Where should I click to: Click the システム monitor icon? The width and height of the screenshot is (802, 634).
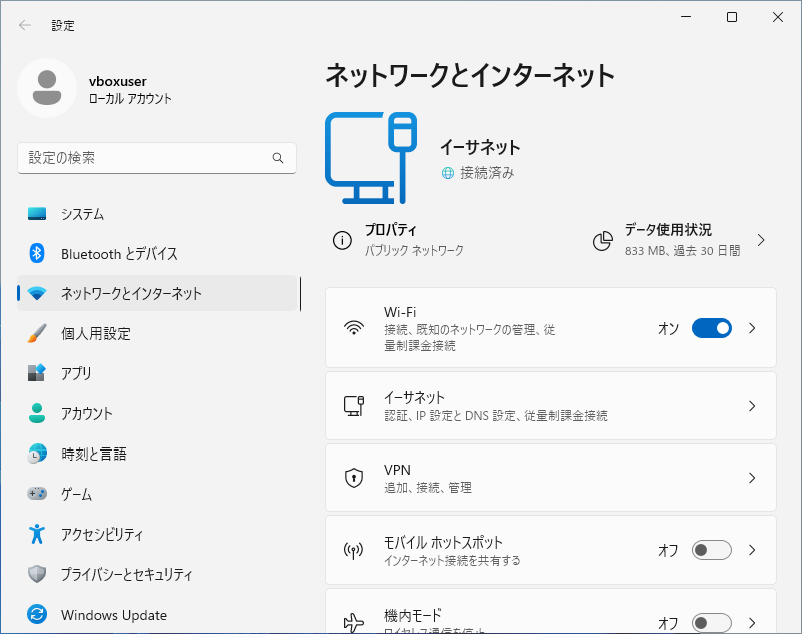click(x=37, y=214)
